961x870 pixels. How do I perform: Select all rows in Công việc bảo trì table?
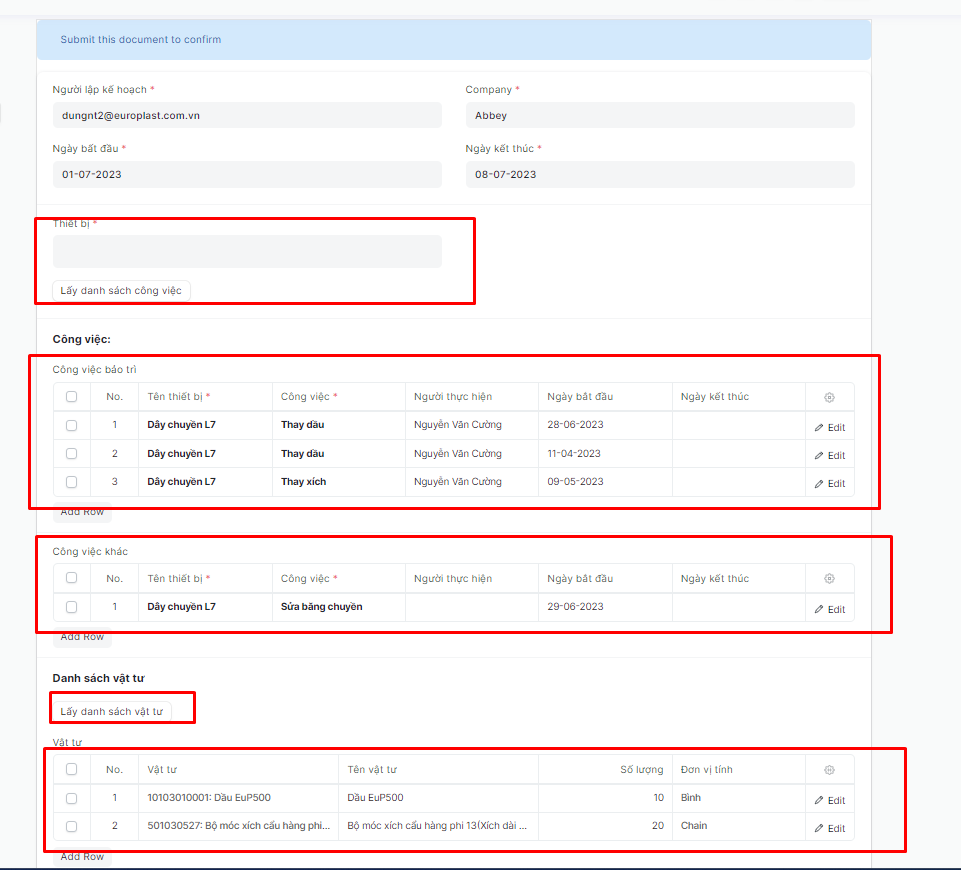pyautogui.click(x=71, y=397)
